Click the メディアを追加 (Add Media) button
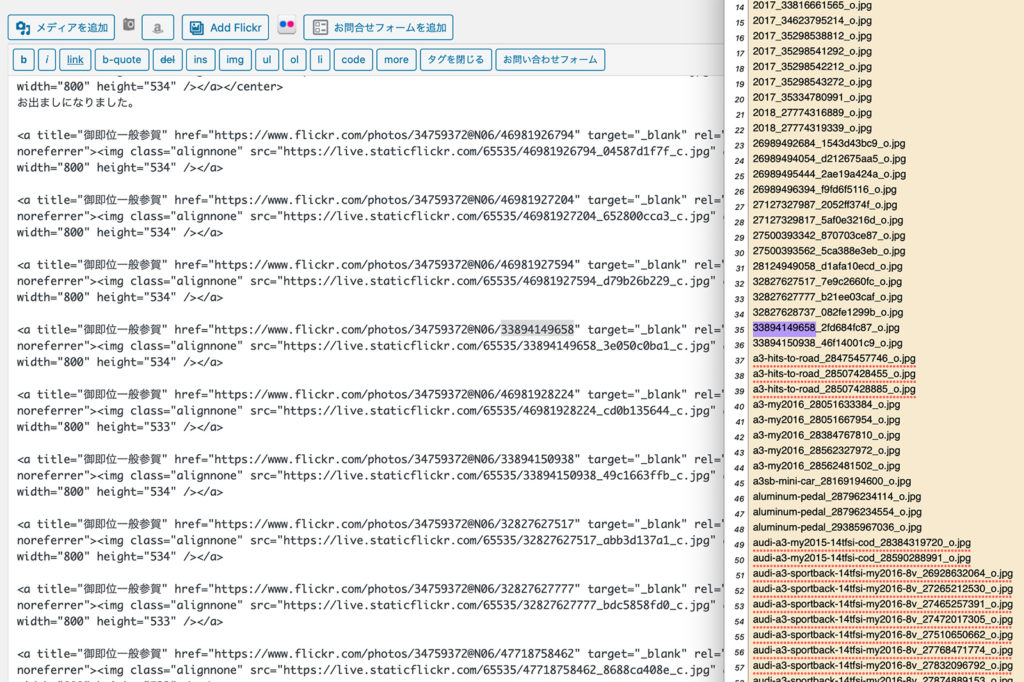The height and width of the screenshot is (682, 1024). (x=62, y=27)
